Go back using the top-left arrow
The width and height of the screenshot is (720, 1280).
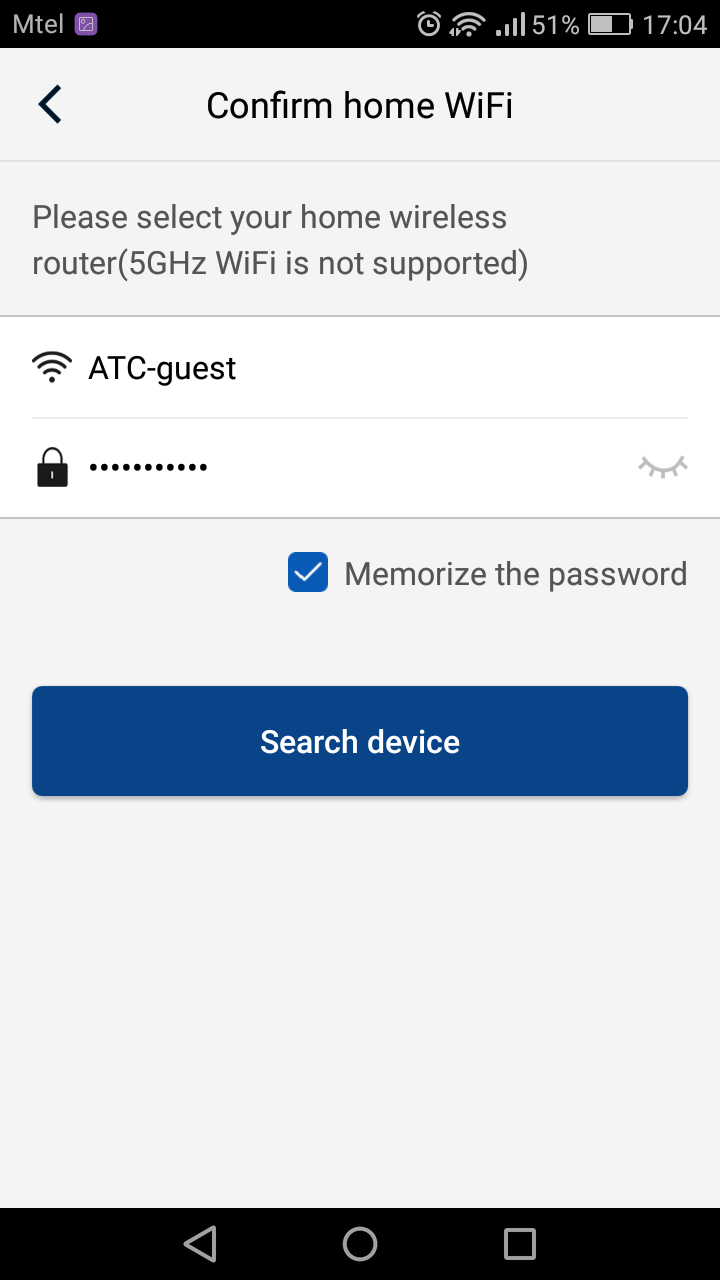point(50,105)
